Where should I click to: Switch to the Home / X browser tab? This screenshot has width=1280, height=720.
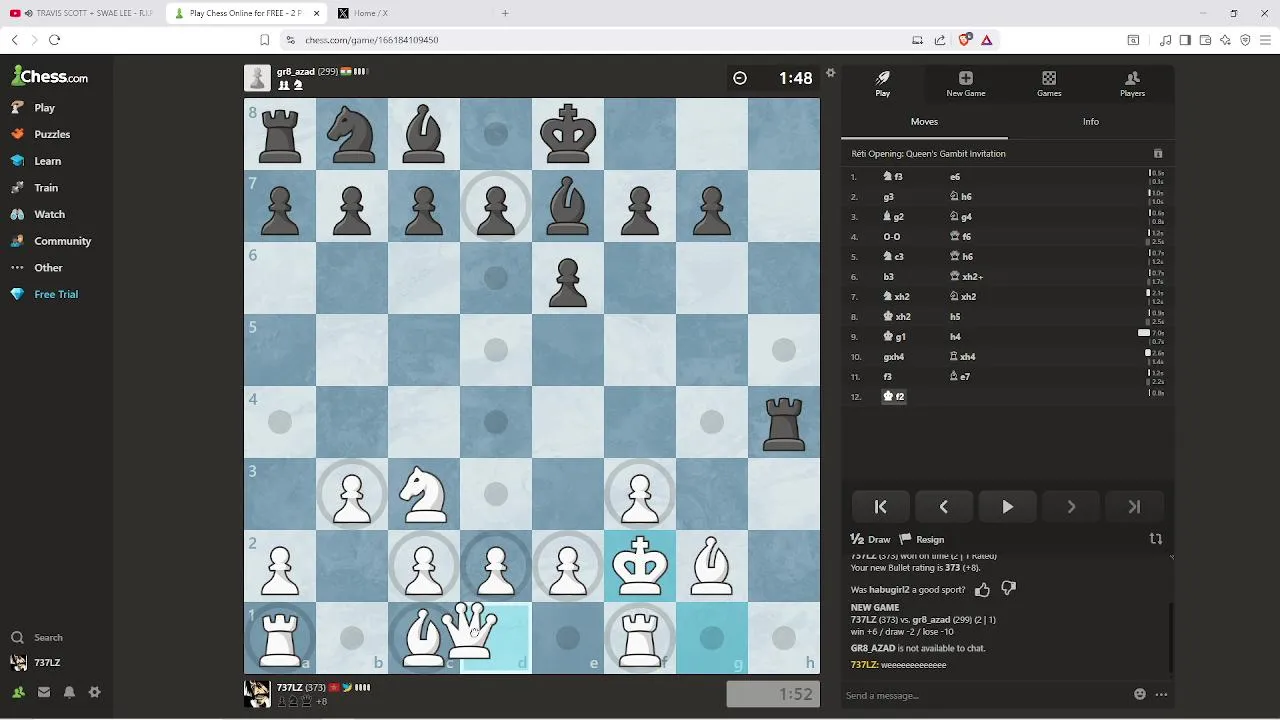pyautogui.click(x=408, y=13)
